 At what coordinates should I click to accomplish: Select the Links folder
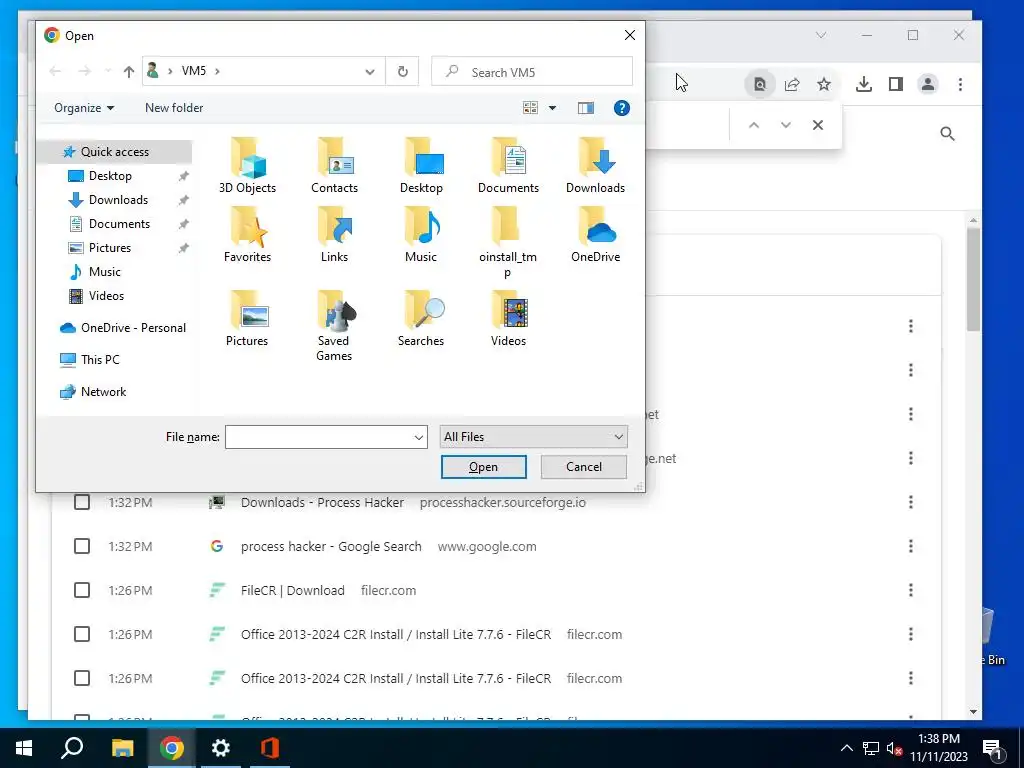(334, 235)
